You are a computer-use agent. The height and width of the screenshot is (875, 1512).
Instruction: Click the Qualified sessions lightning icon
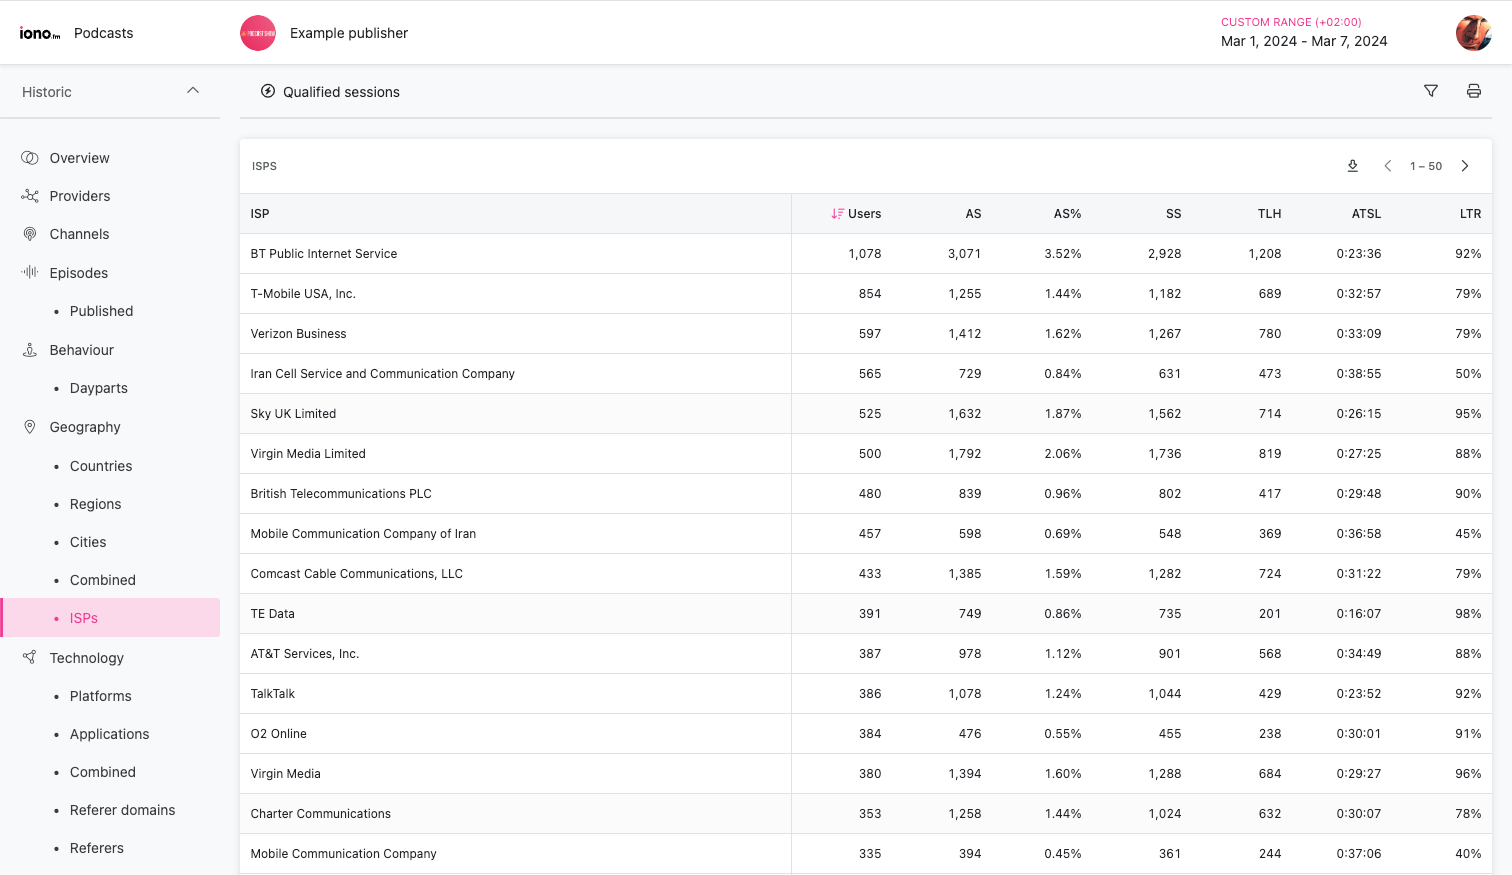tap(268, 91)
